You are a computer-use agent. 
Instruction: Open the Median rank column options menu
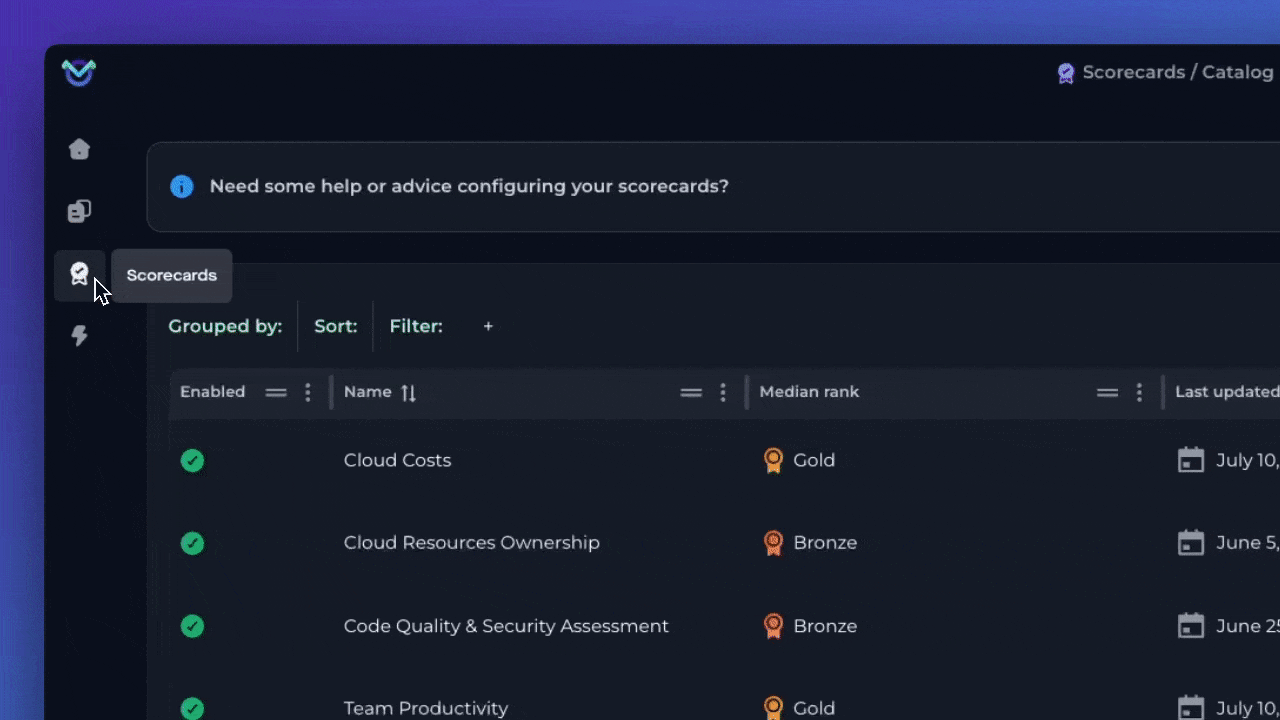pos(1139,393)
